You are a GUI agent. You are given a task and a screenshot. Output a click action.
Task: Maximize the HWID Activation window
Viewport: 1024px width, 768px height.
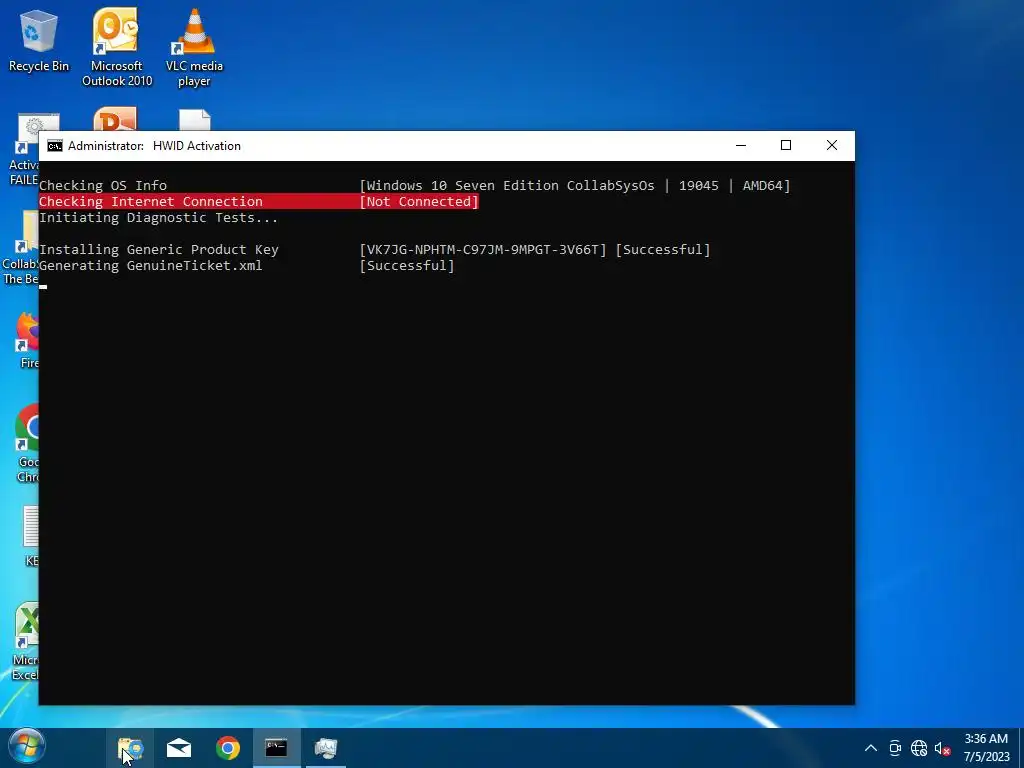pos(786,146)
